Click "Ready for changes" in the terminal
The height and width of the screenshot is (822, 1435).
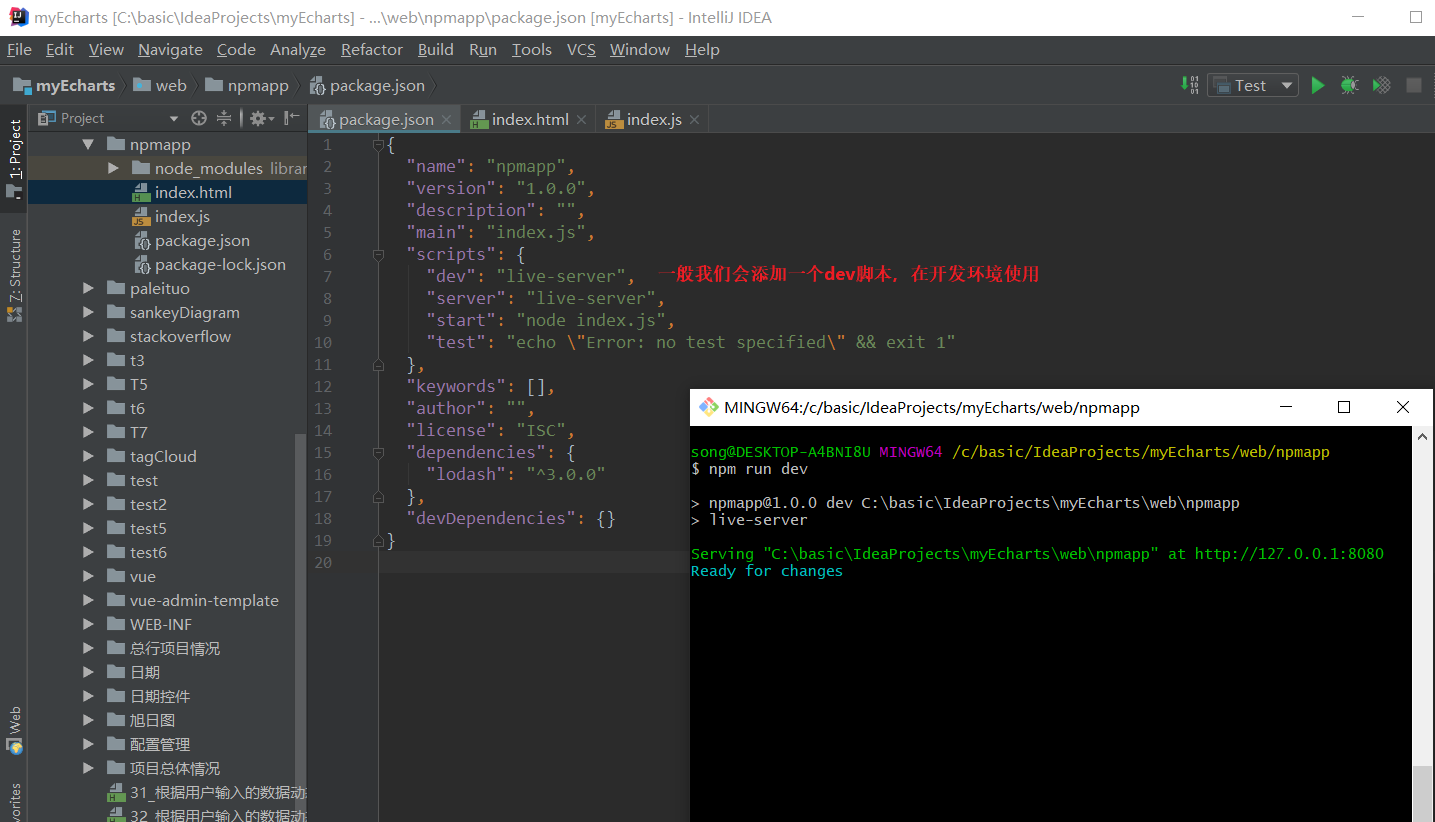click(767, 571)
